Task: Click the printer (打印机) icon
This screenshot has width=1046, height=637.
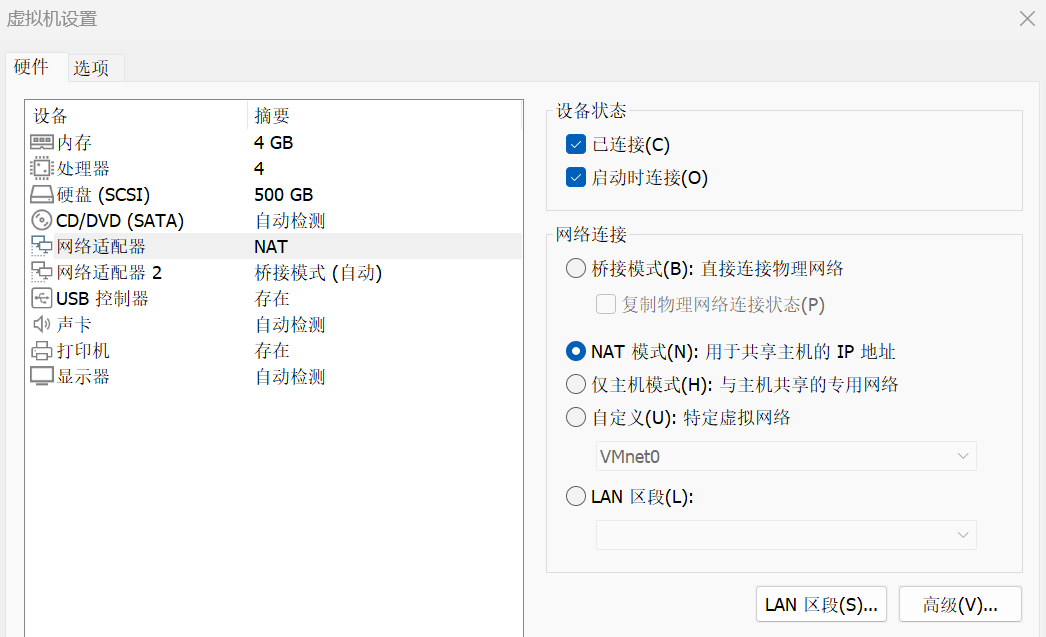Action: [x=42, y=351]
